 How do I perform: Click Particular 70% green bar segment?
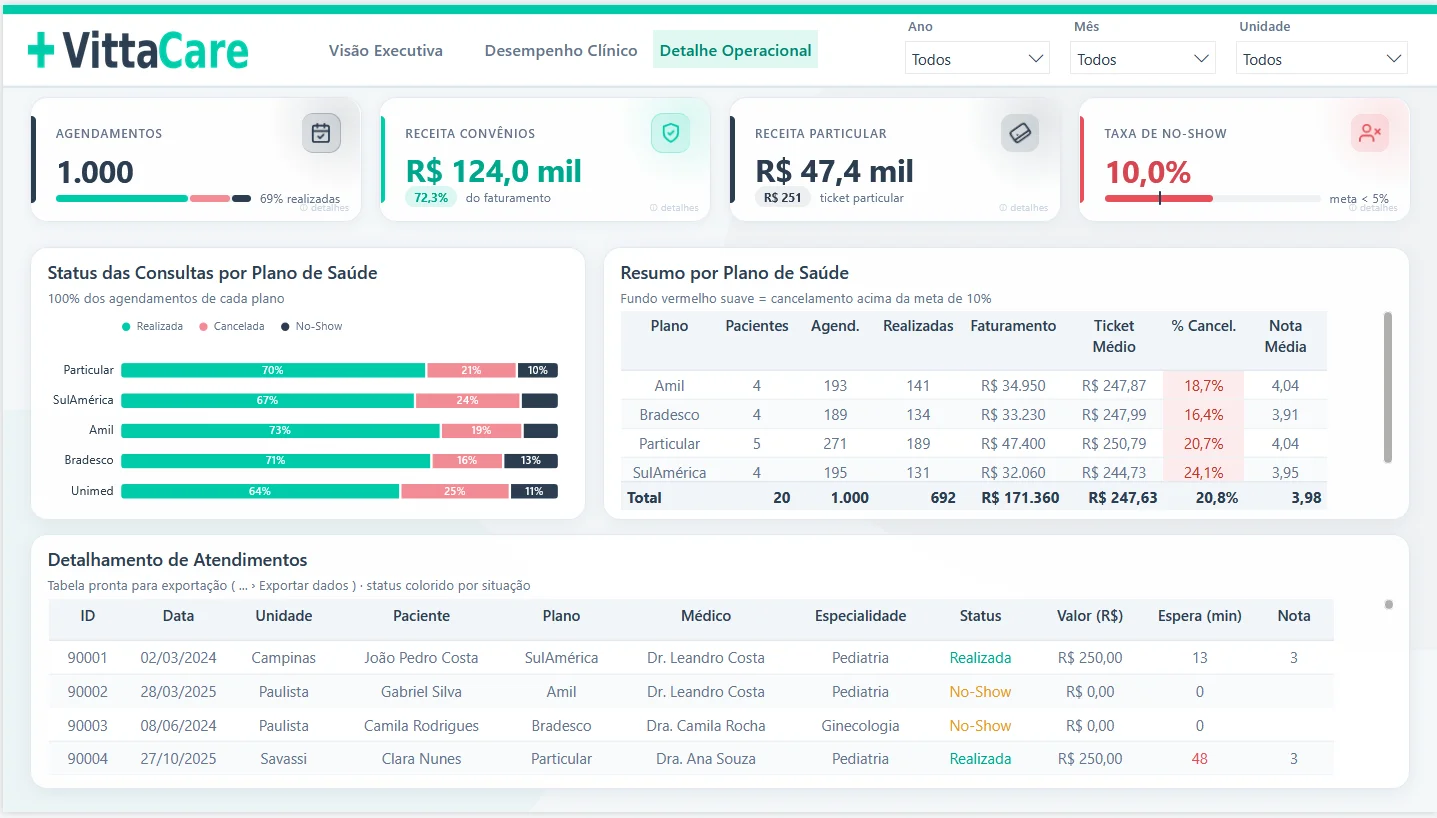273,370
